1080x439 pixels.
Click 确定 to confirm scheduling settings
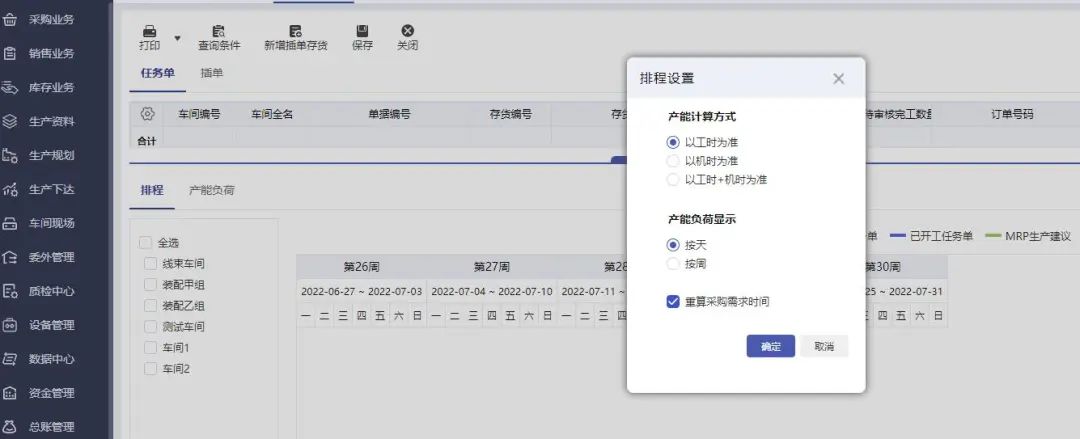point(770,346)
